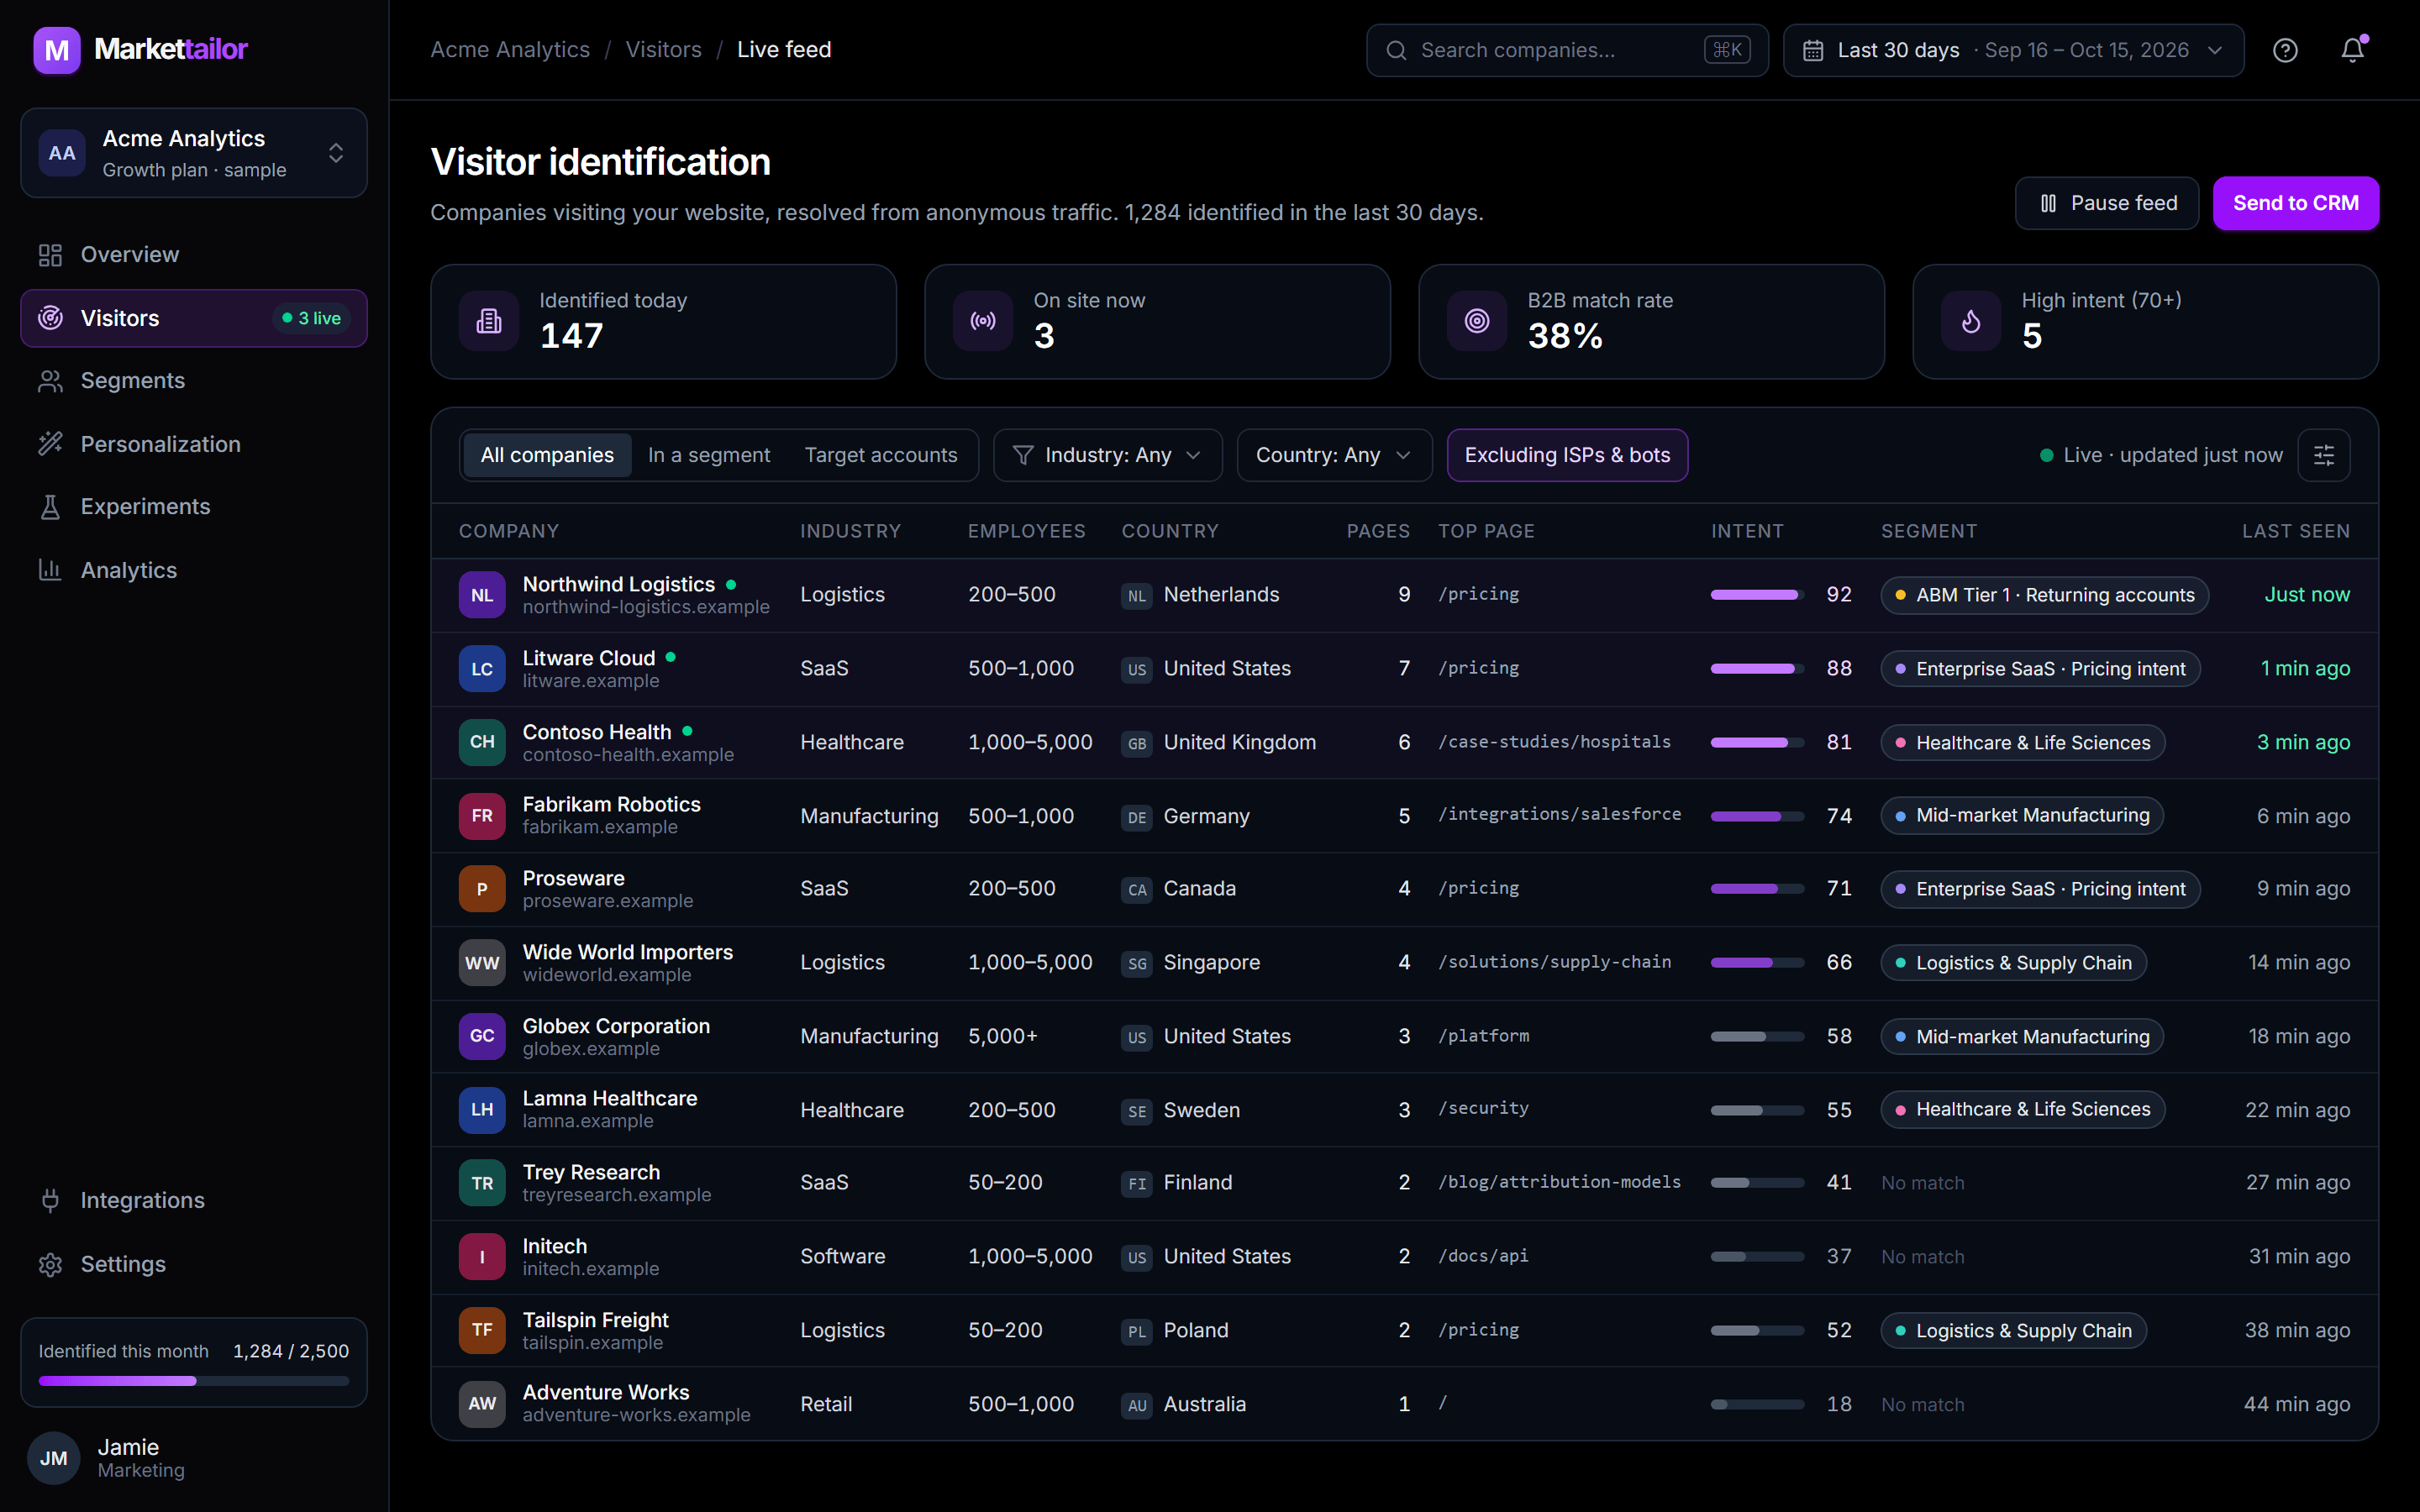Select the All companies filter
The image size is (2420, 1512).
click(547, 455)
